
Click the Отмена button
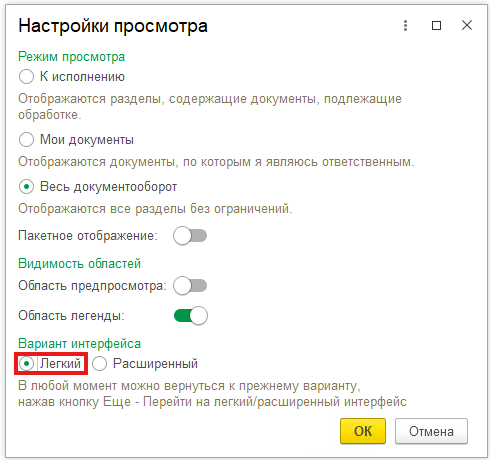[x=431, y=431]
